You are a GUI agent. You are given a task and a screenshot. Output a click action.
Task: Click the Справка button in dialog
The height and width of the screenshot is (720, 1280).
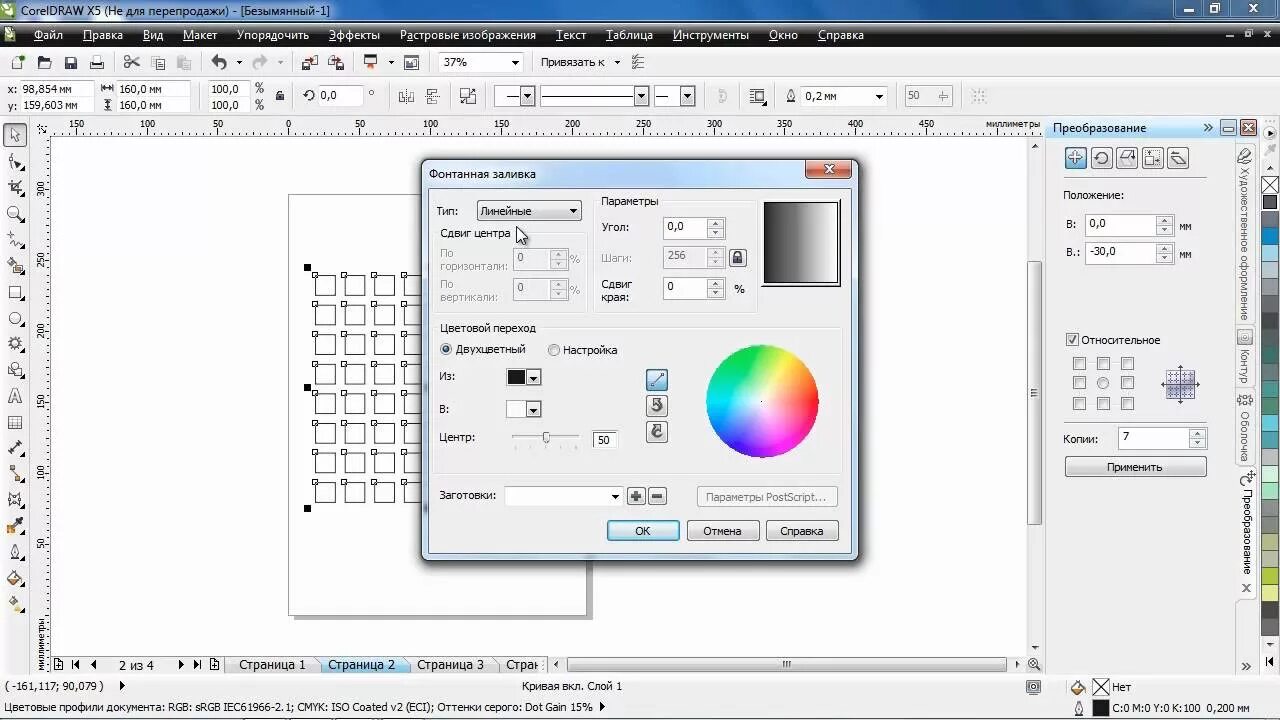(802, 531)
